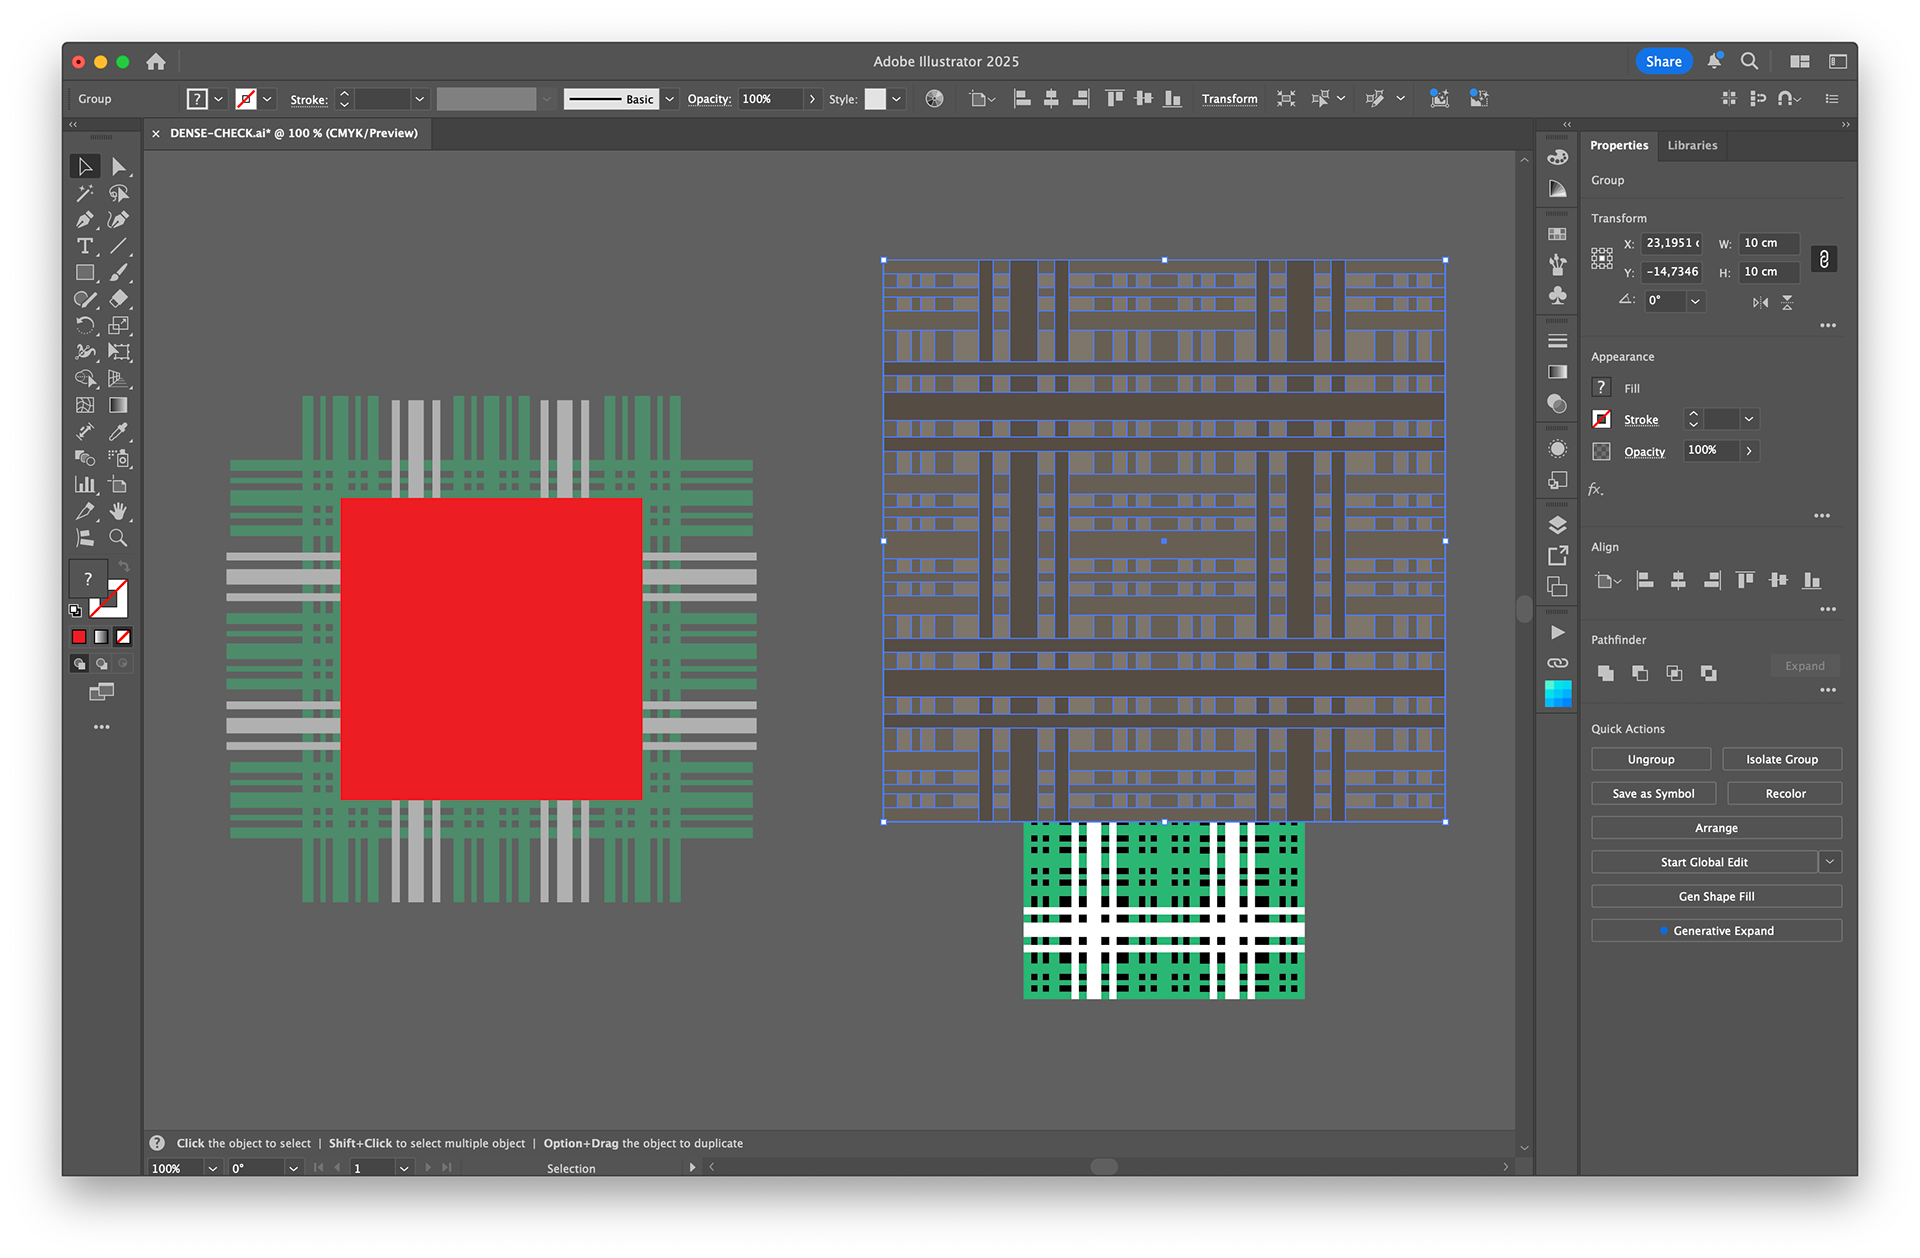Activate the Magic Wand tool
Image resolution: width=1920 pixels, height=1258 pixels.
pos(85,193)
